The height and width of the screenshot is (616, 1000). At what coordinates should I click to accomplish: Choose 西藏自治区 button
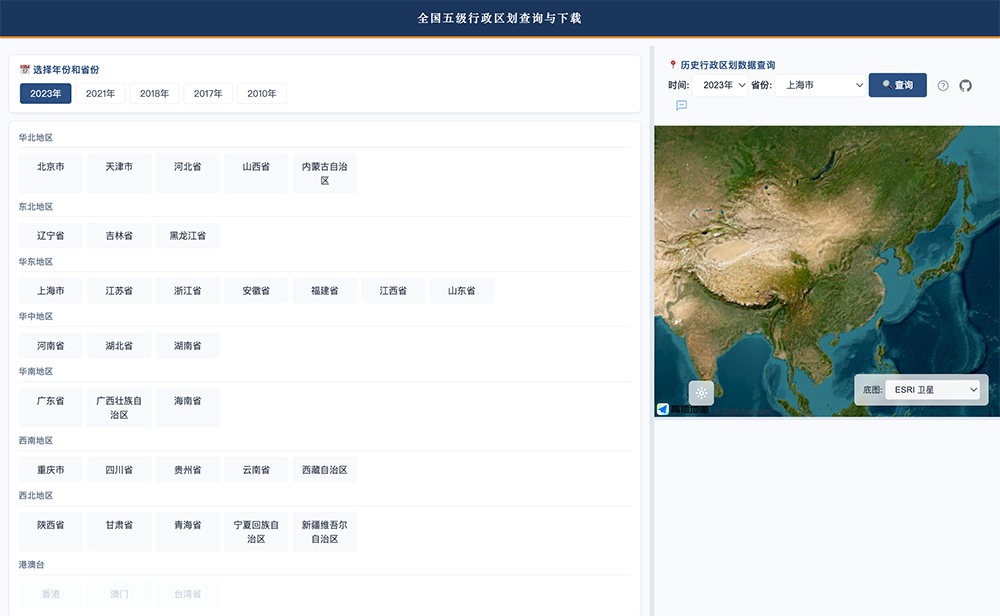tap(325, 470)
